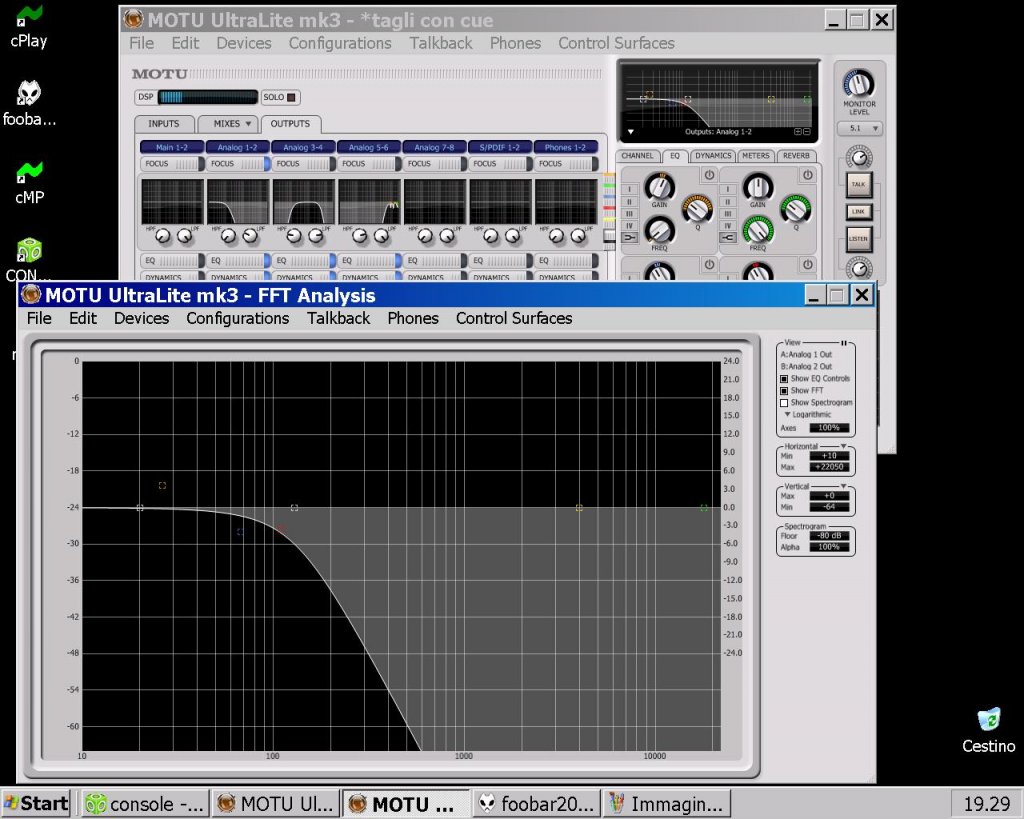
Task: Expand the Horizontal panel triangle
Action: coord(844,446)
